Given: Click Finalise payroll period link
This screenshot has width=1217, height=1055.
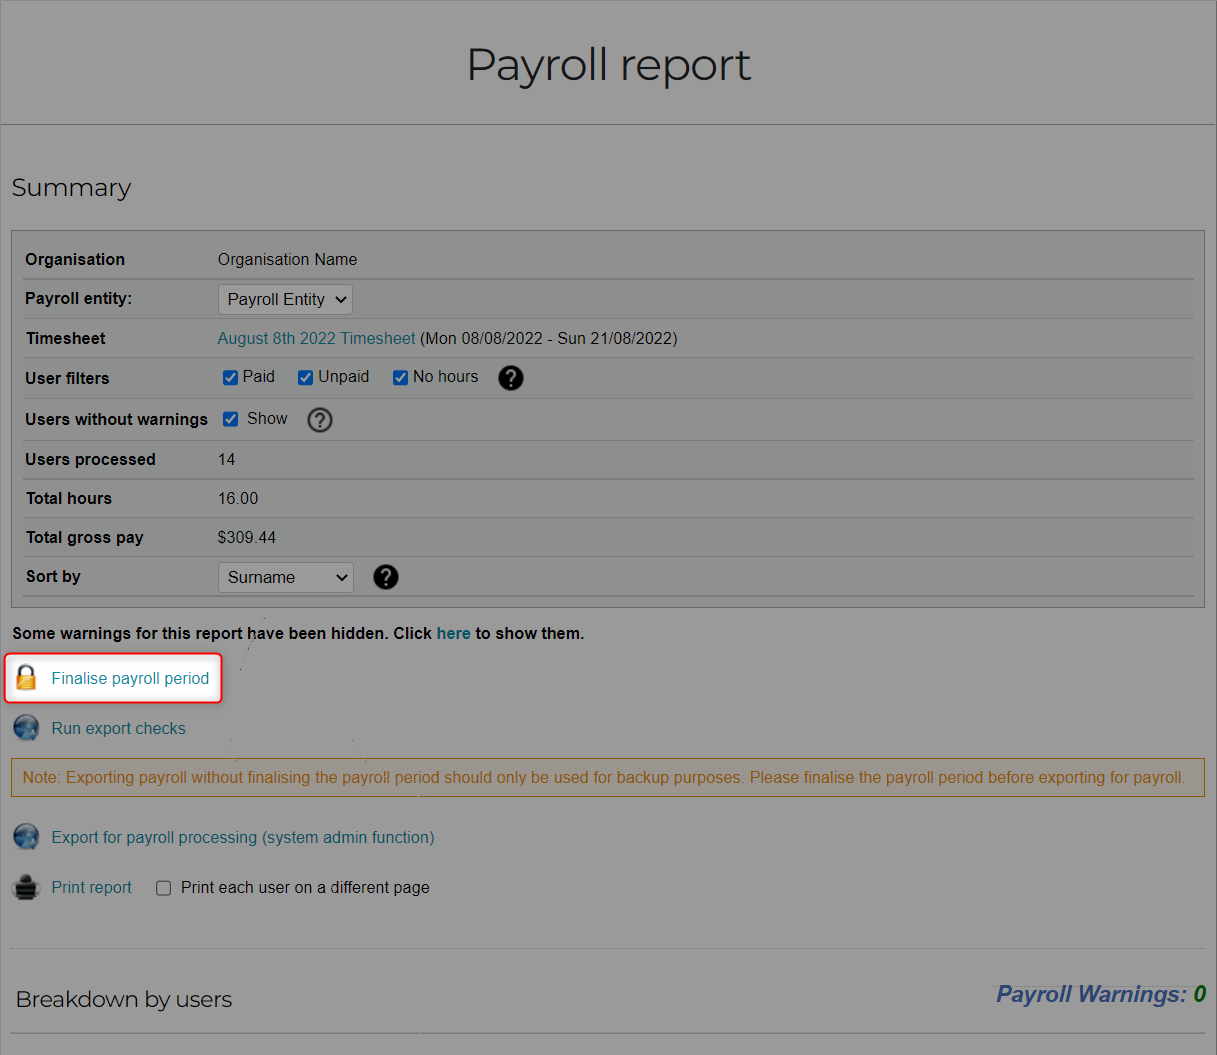Looking at the screenshot, I should (x=130, y=678).
